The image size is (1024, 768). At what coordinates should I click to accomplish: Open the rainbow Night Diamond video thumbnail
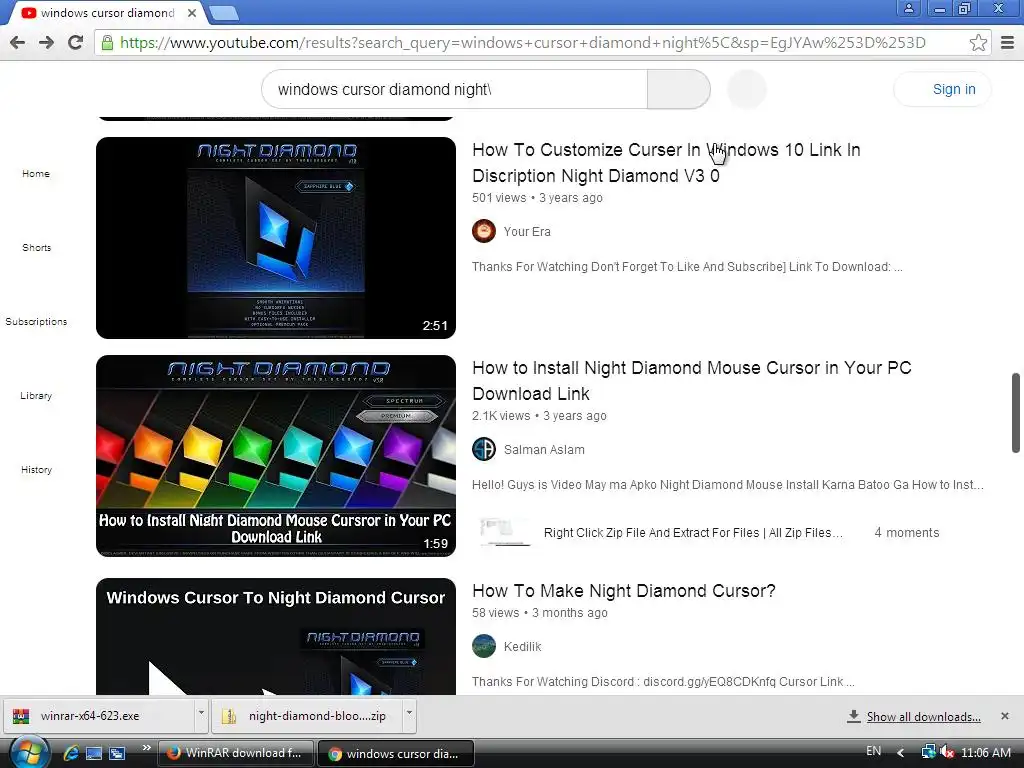point(276,456)
